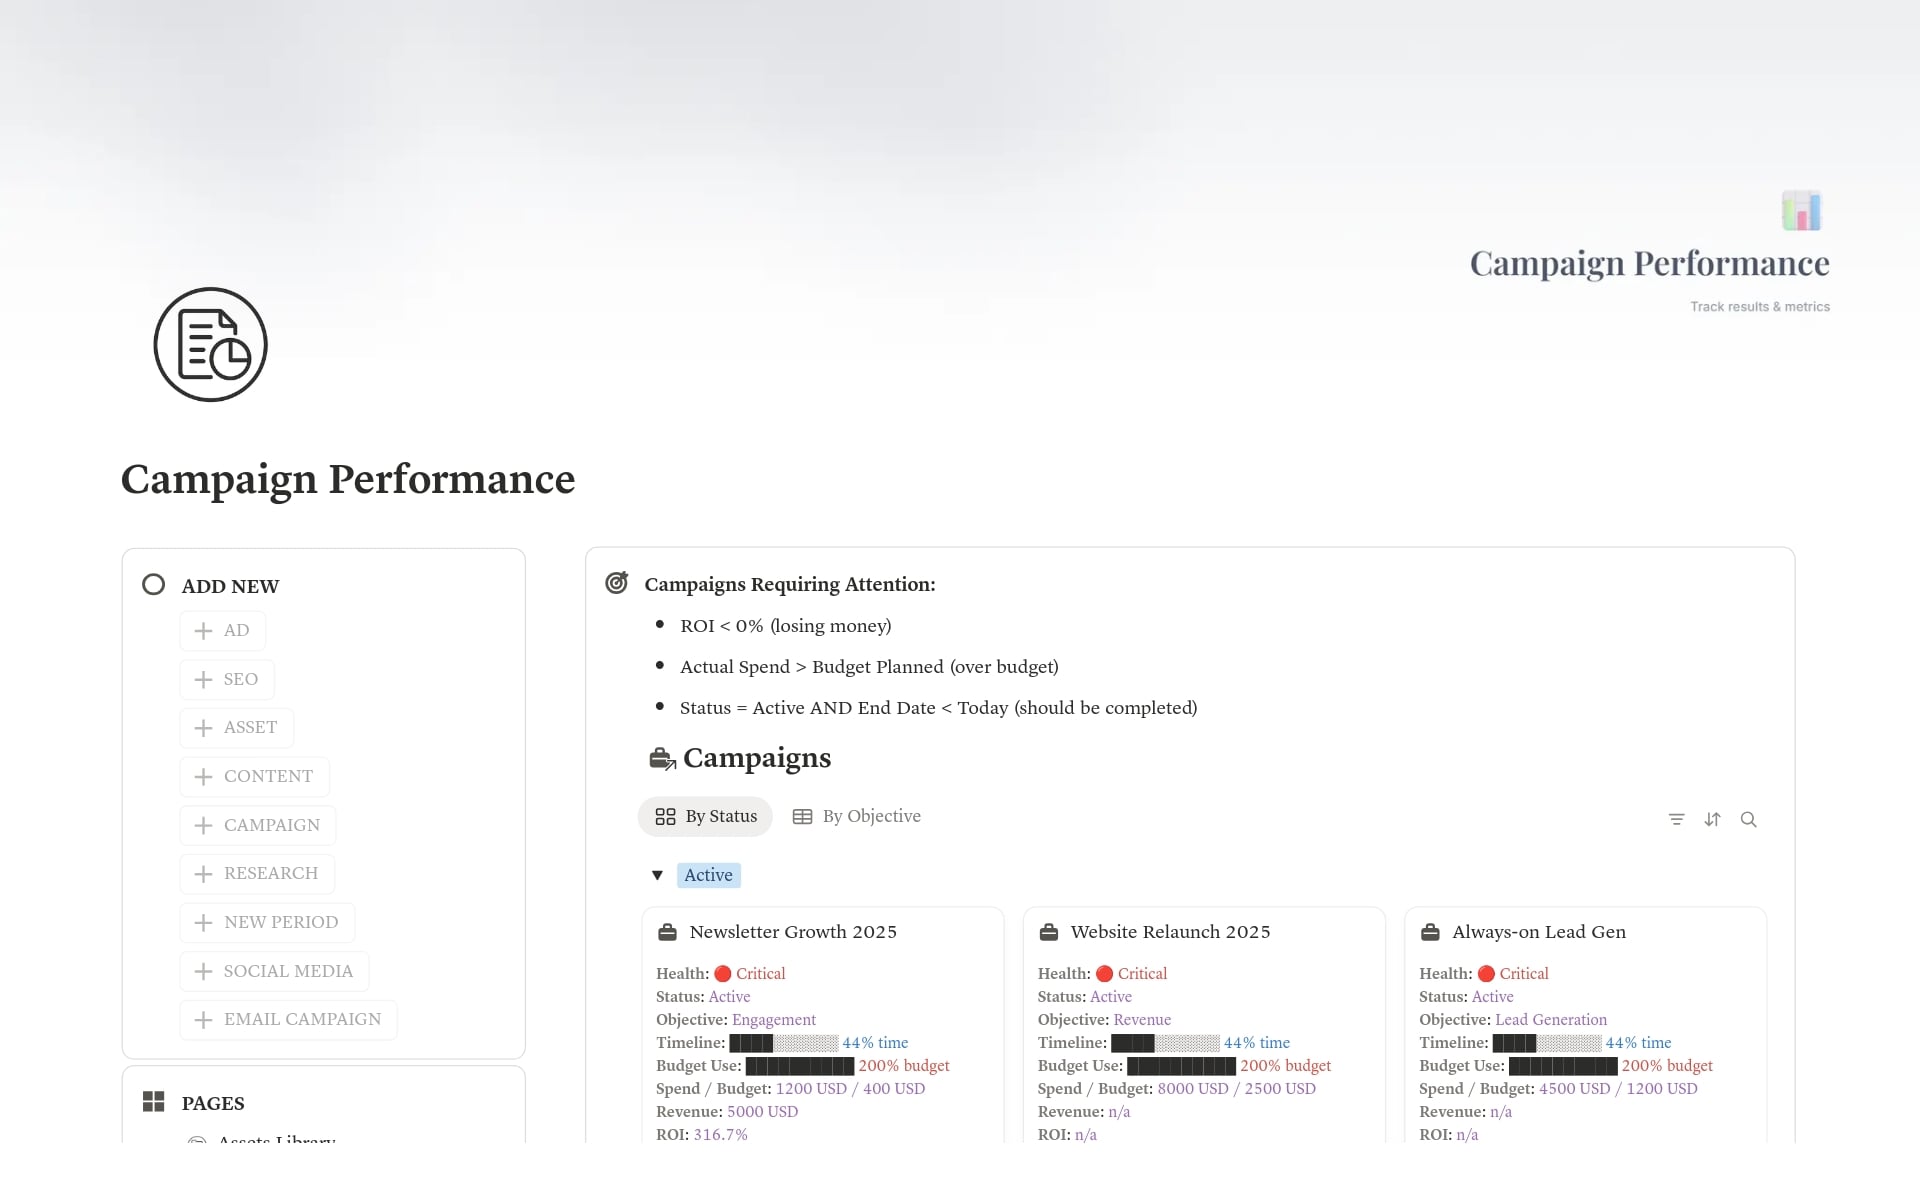Switch to the By Objective view
1920x1199 pixels.
tap(857, 817)
